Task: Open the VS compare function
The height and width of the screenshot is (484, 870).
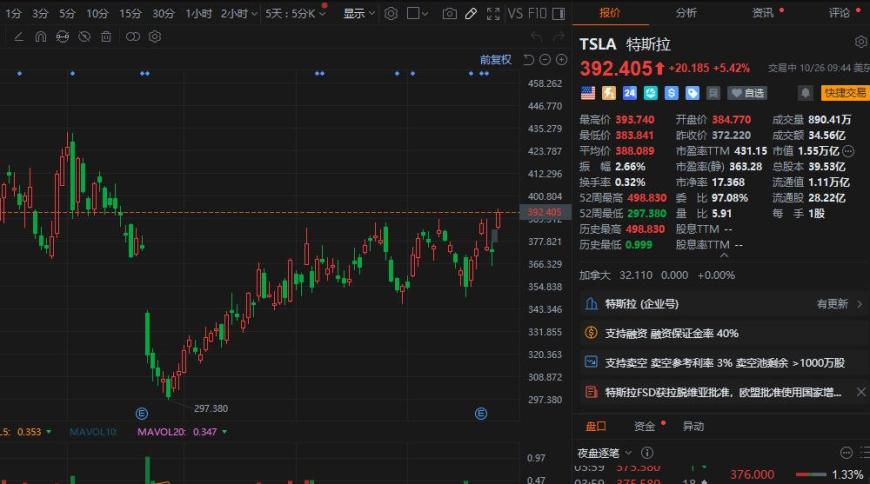Action: [515, 13]
